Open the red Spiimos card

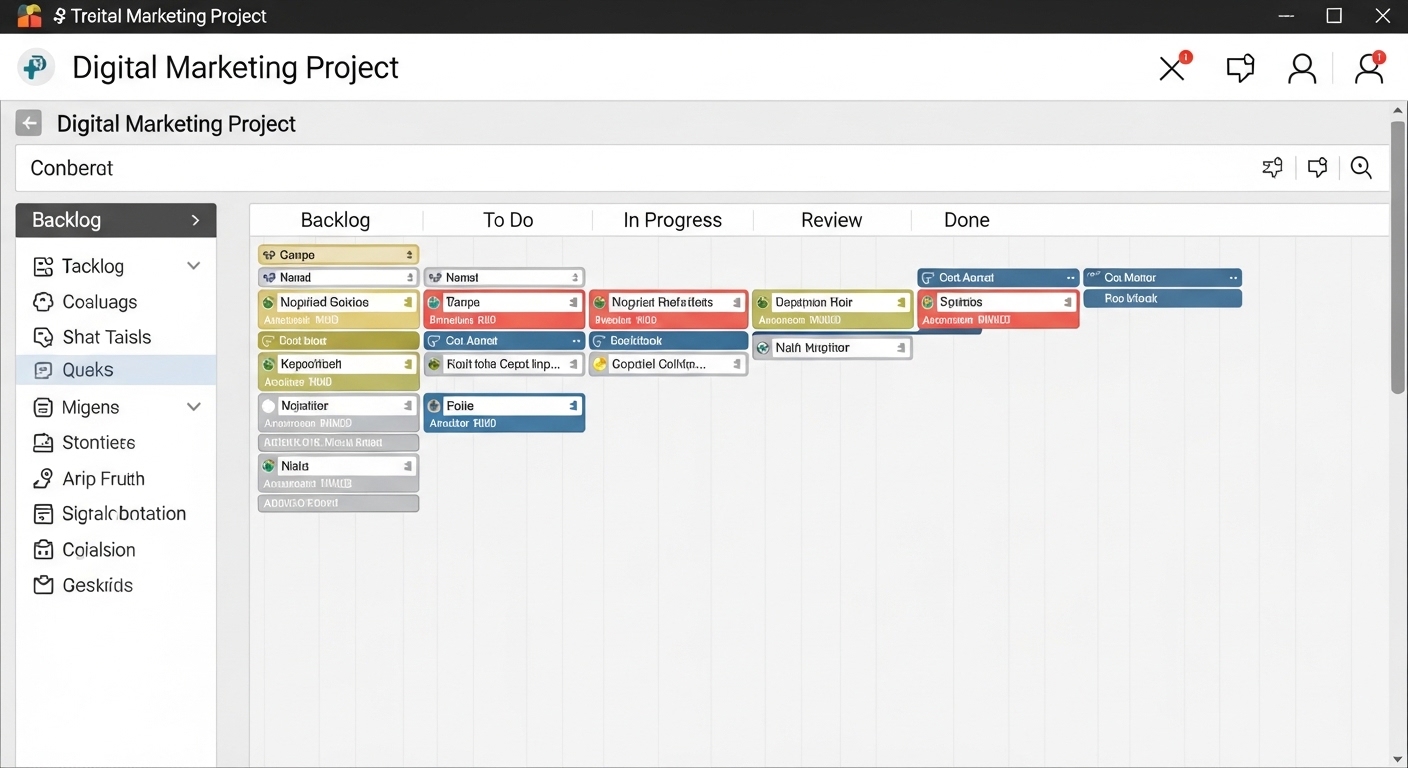coord(998,310)
